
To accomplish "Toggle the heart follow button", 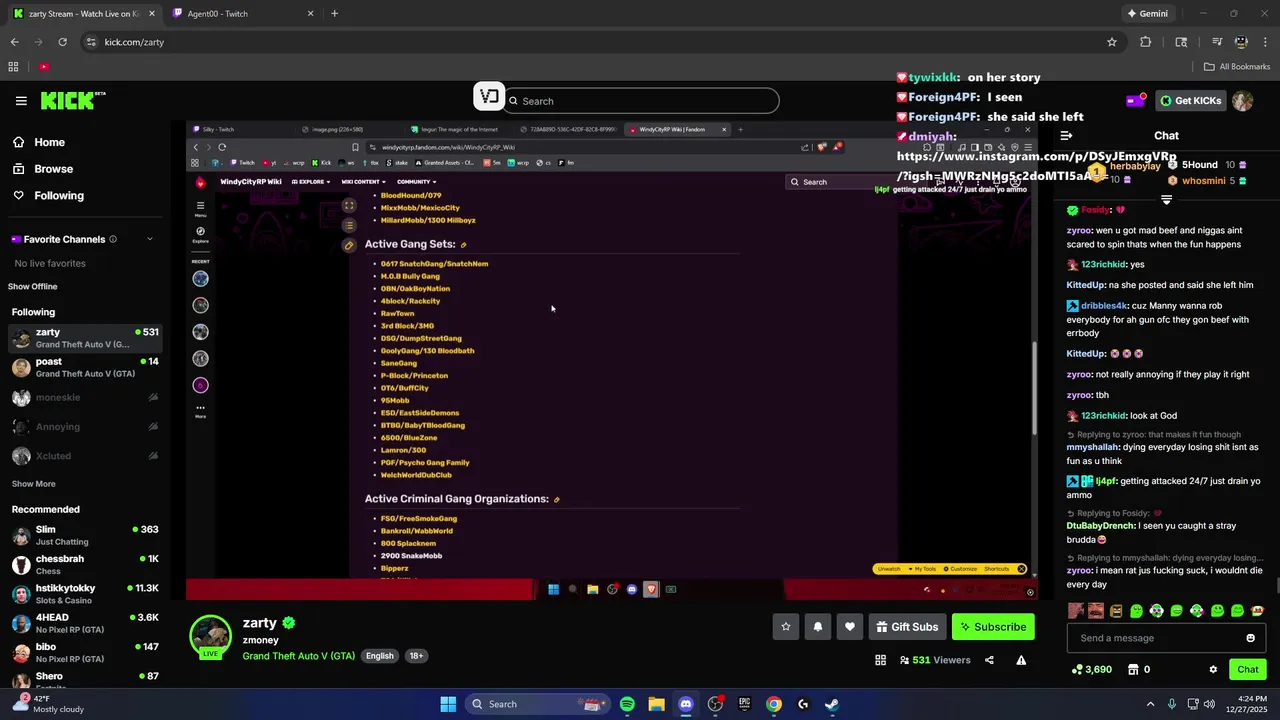I will (850, 627).
